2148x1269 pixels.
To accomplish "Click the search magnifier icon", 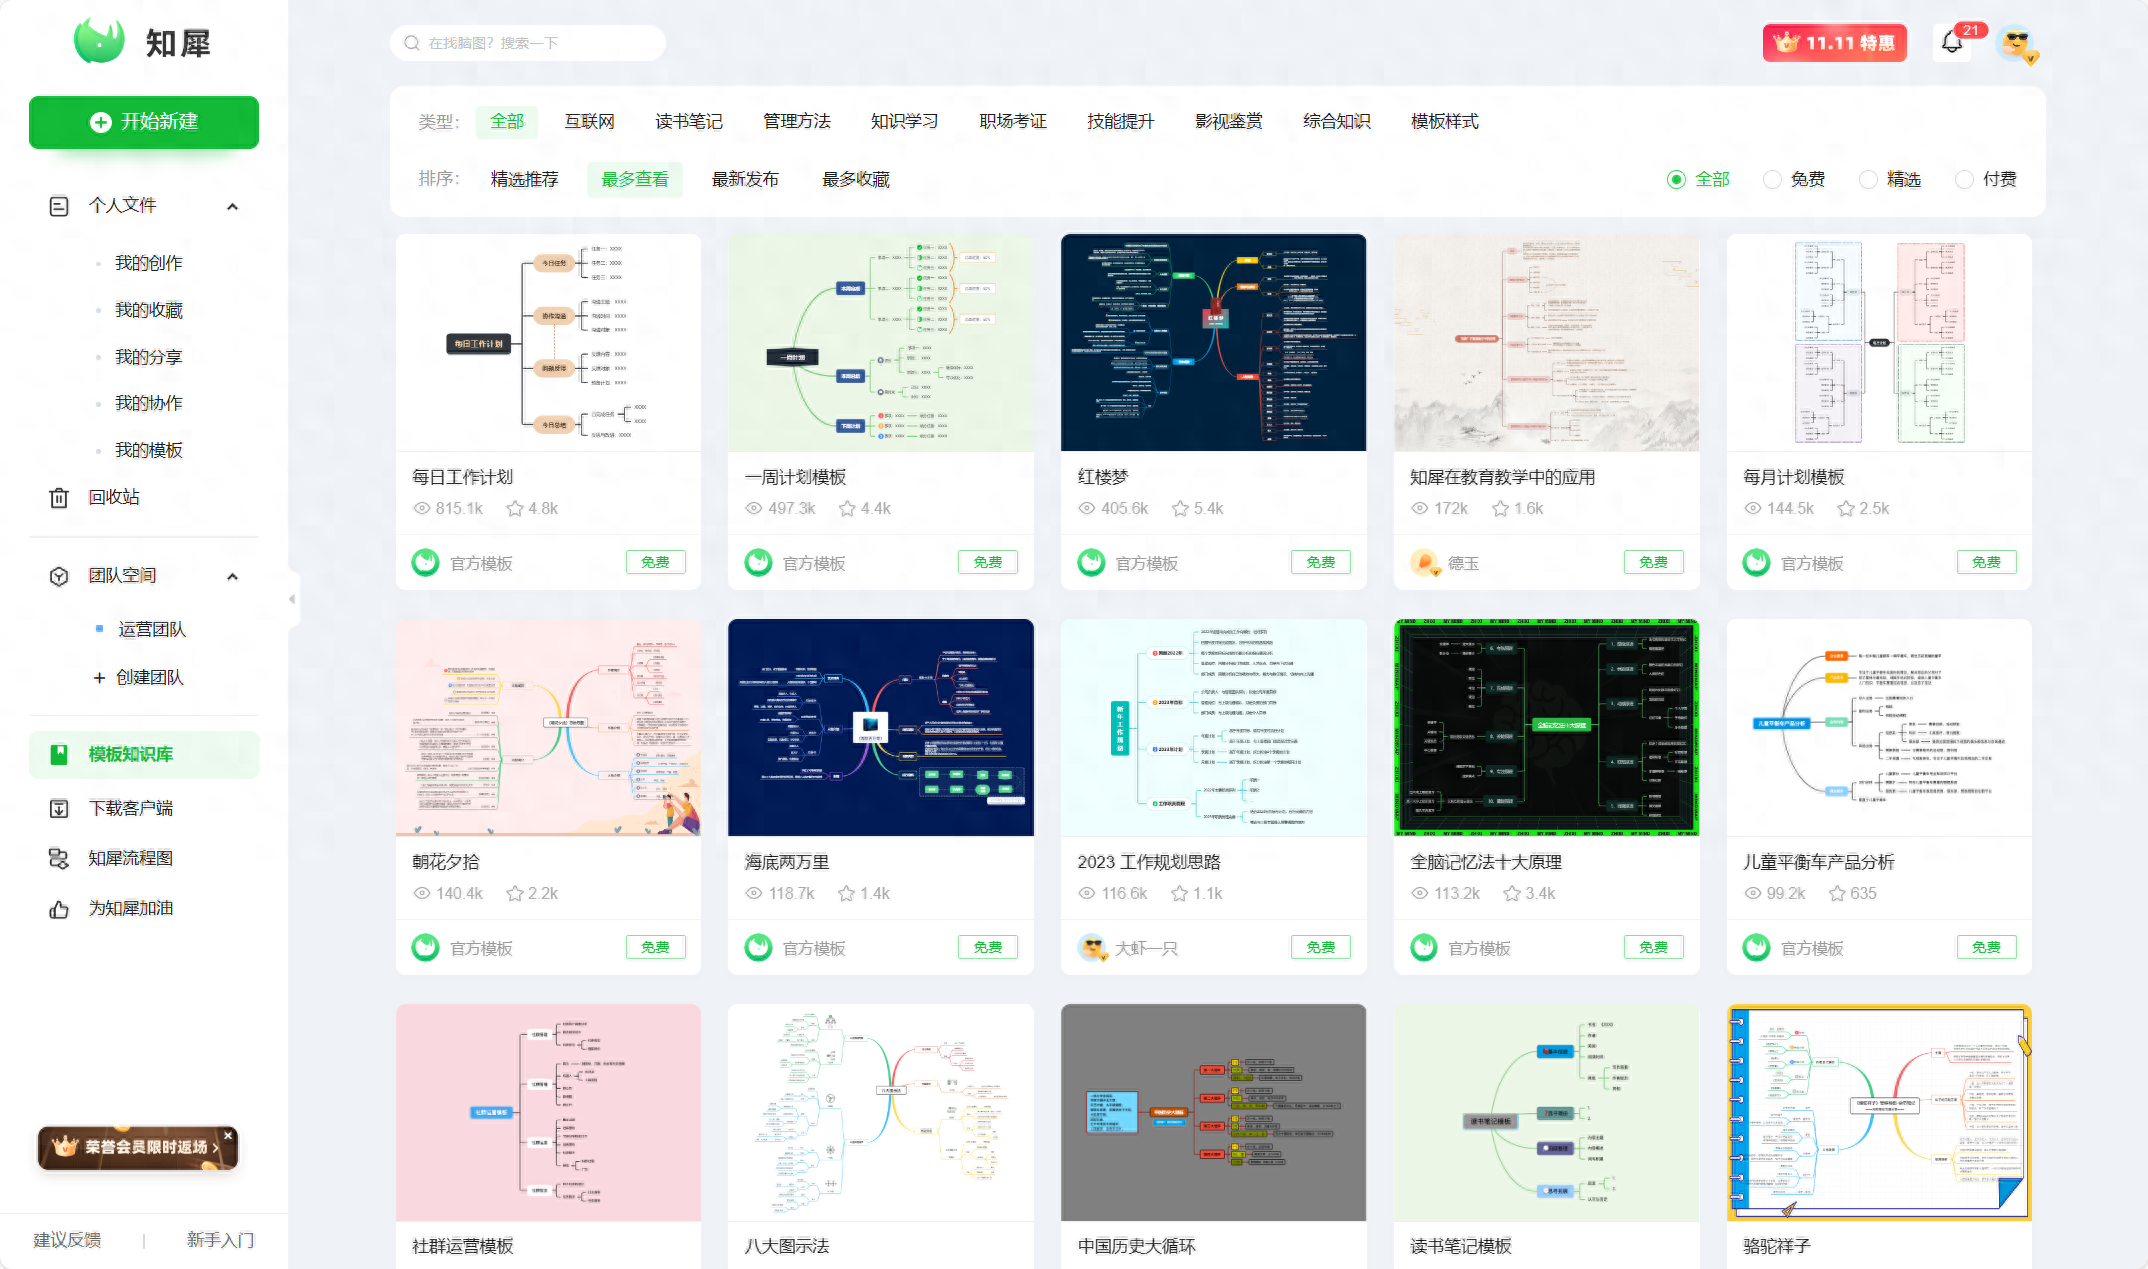I will click(412, 43).
